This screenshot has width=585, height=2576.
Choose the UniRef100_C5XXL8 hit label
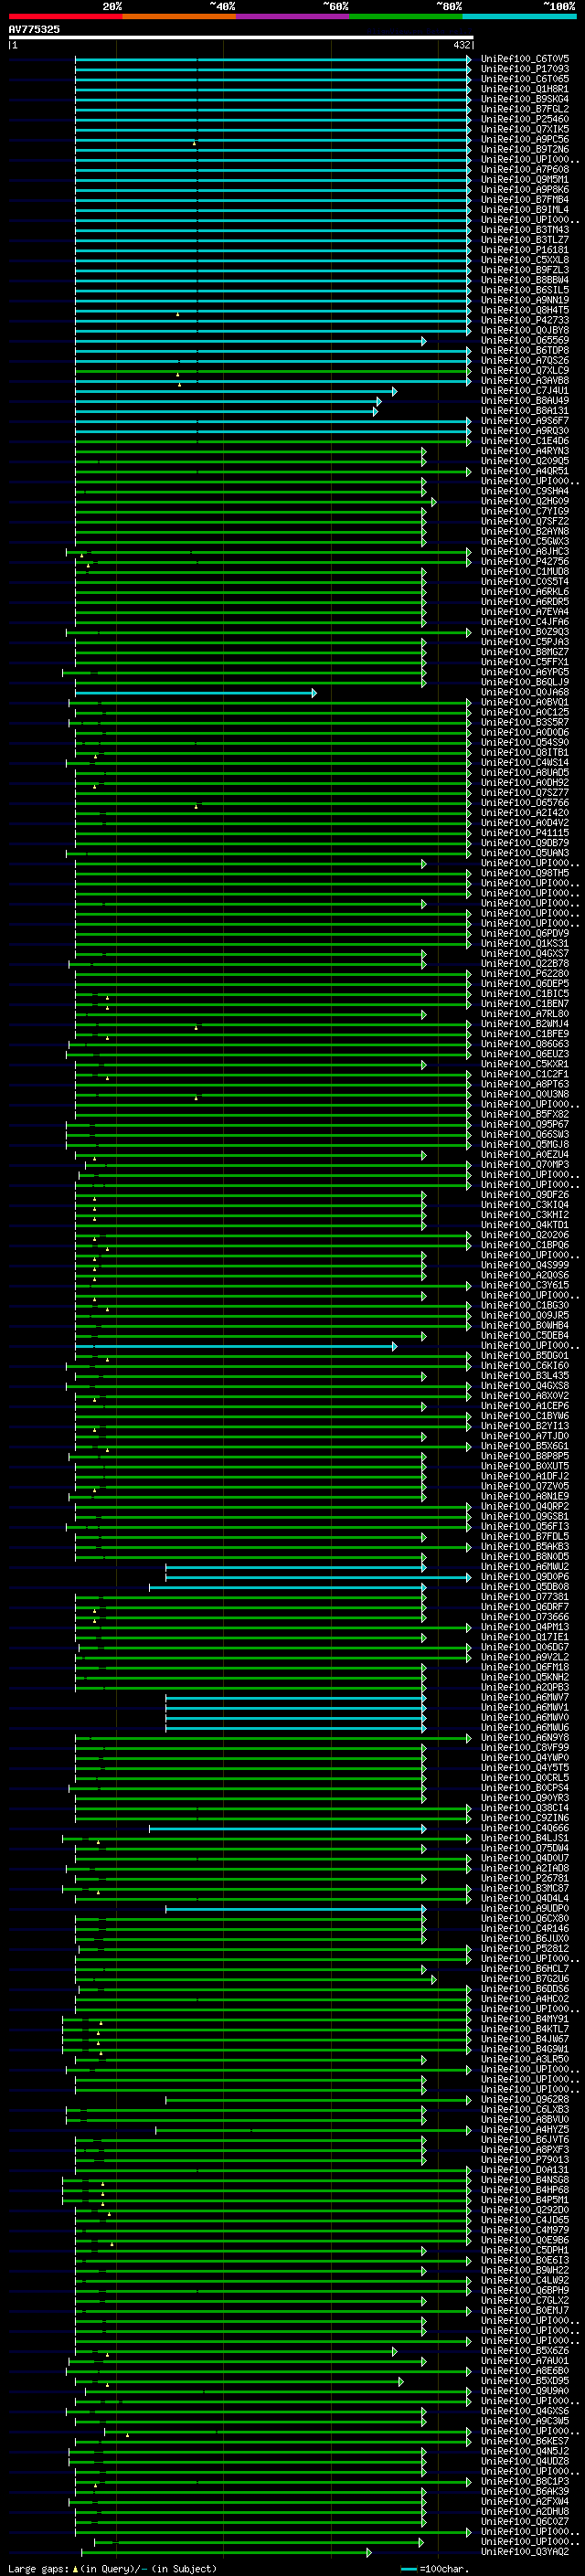525,260
